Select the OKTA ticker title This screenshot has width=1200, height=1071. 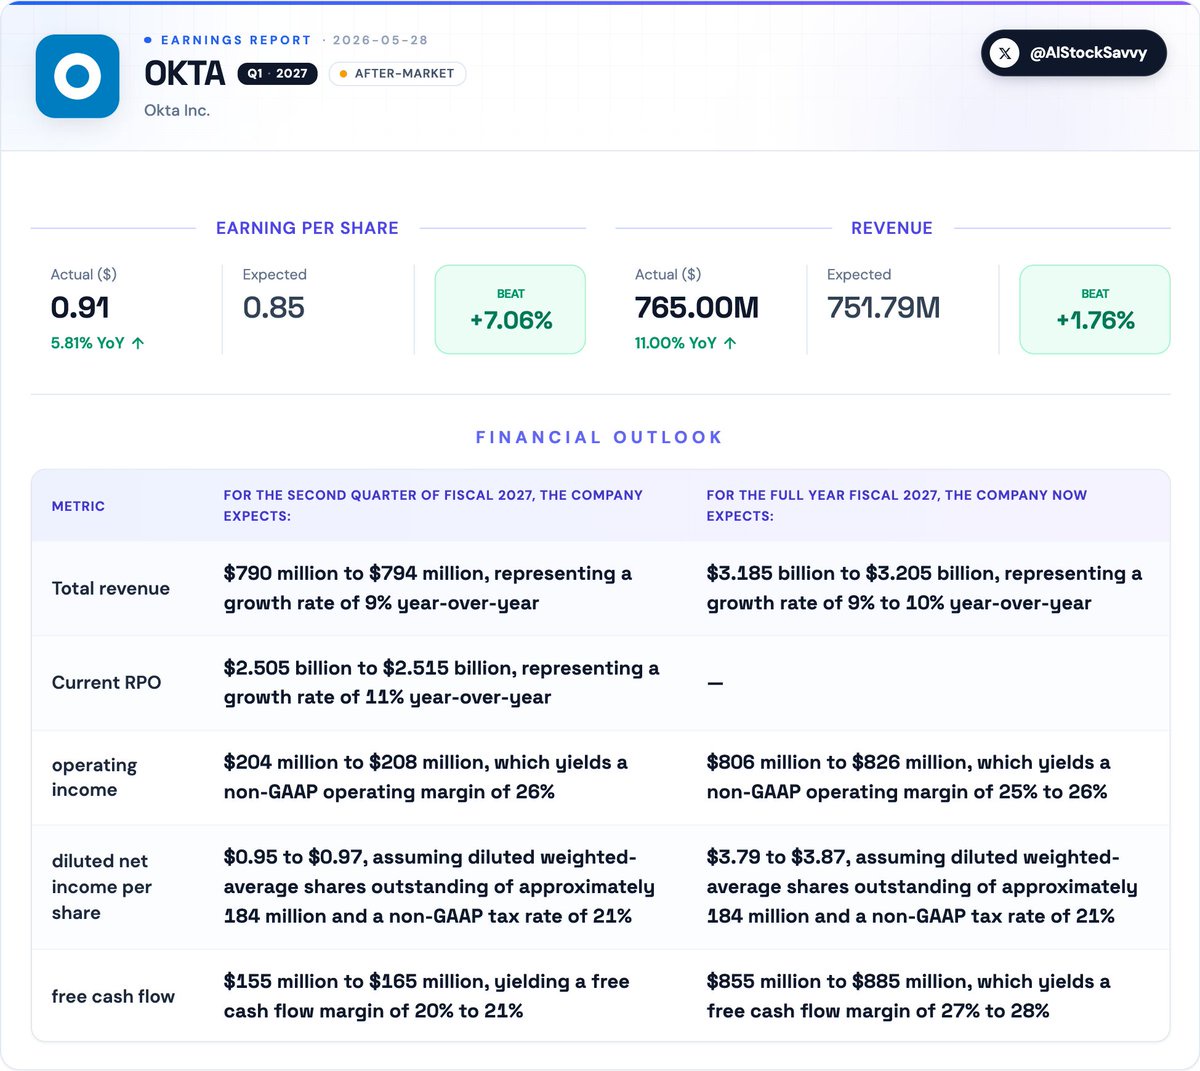click(x=185, y=73)
